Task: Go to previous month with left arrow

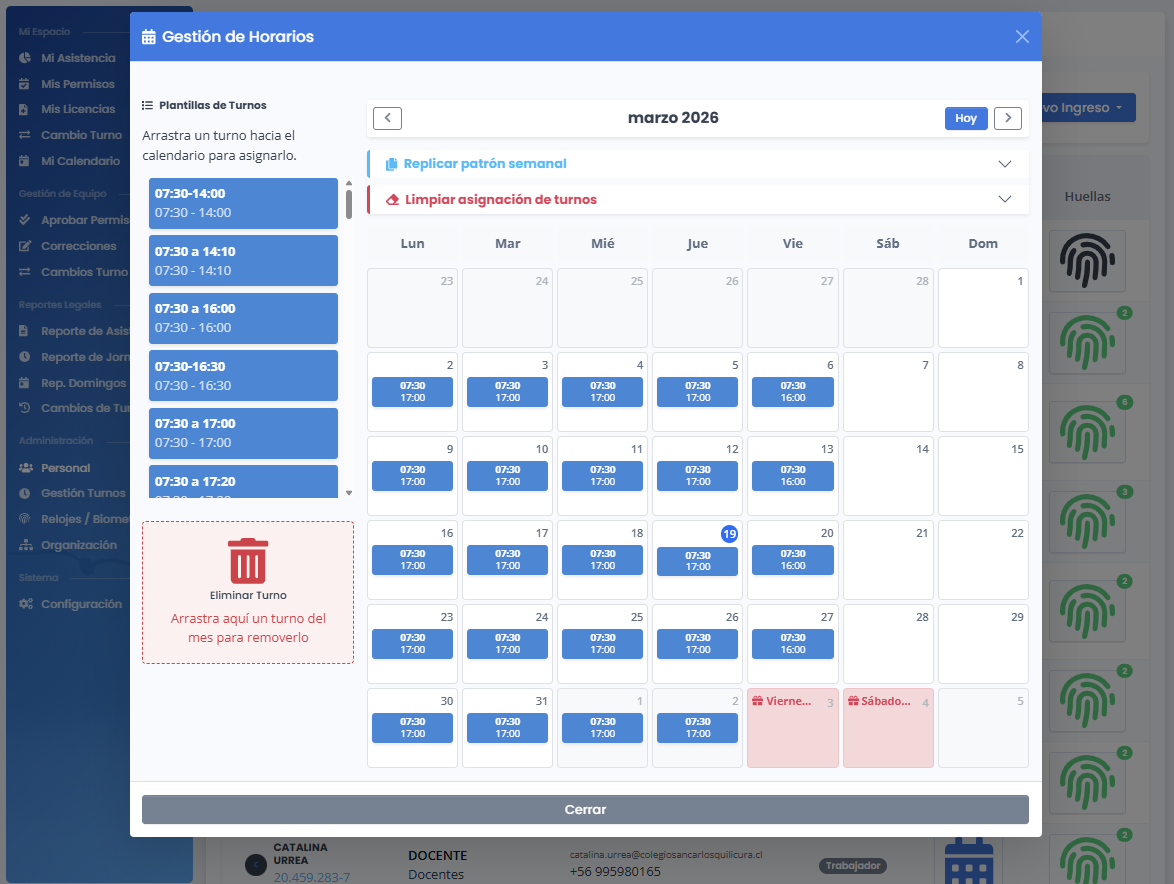Action: click(387, 118)
